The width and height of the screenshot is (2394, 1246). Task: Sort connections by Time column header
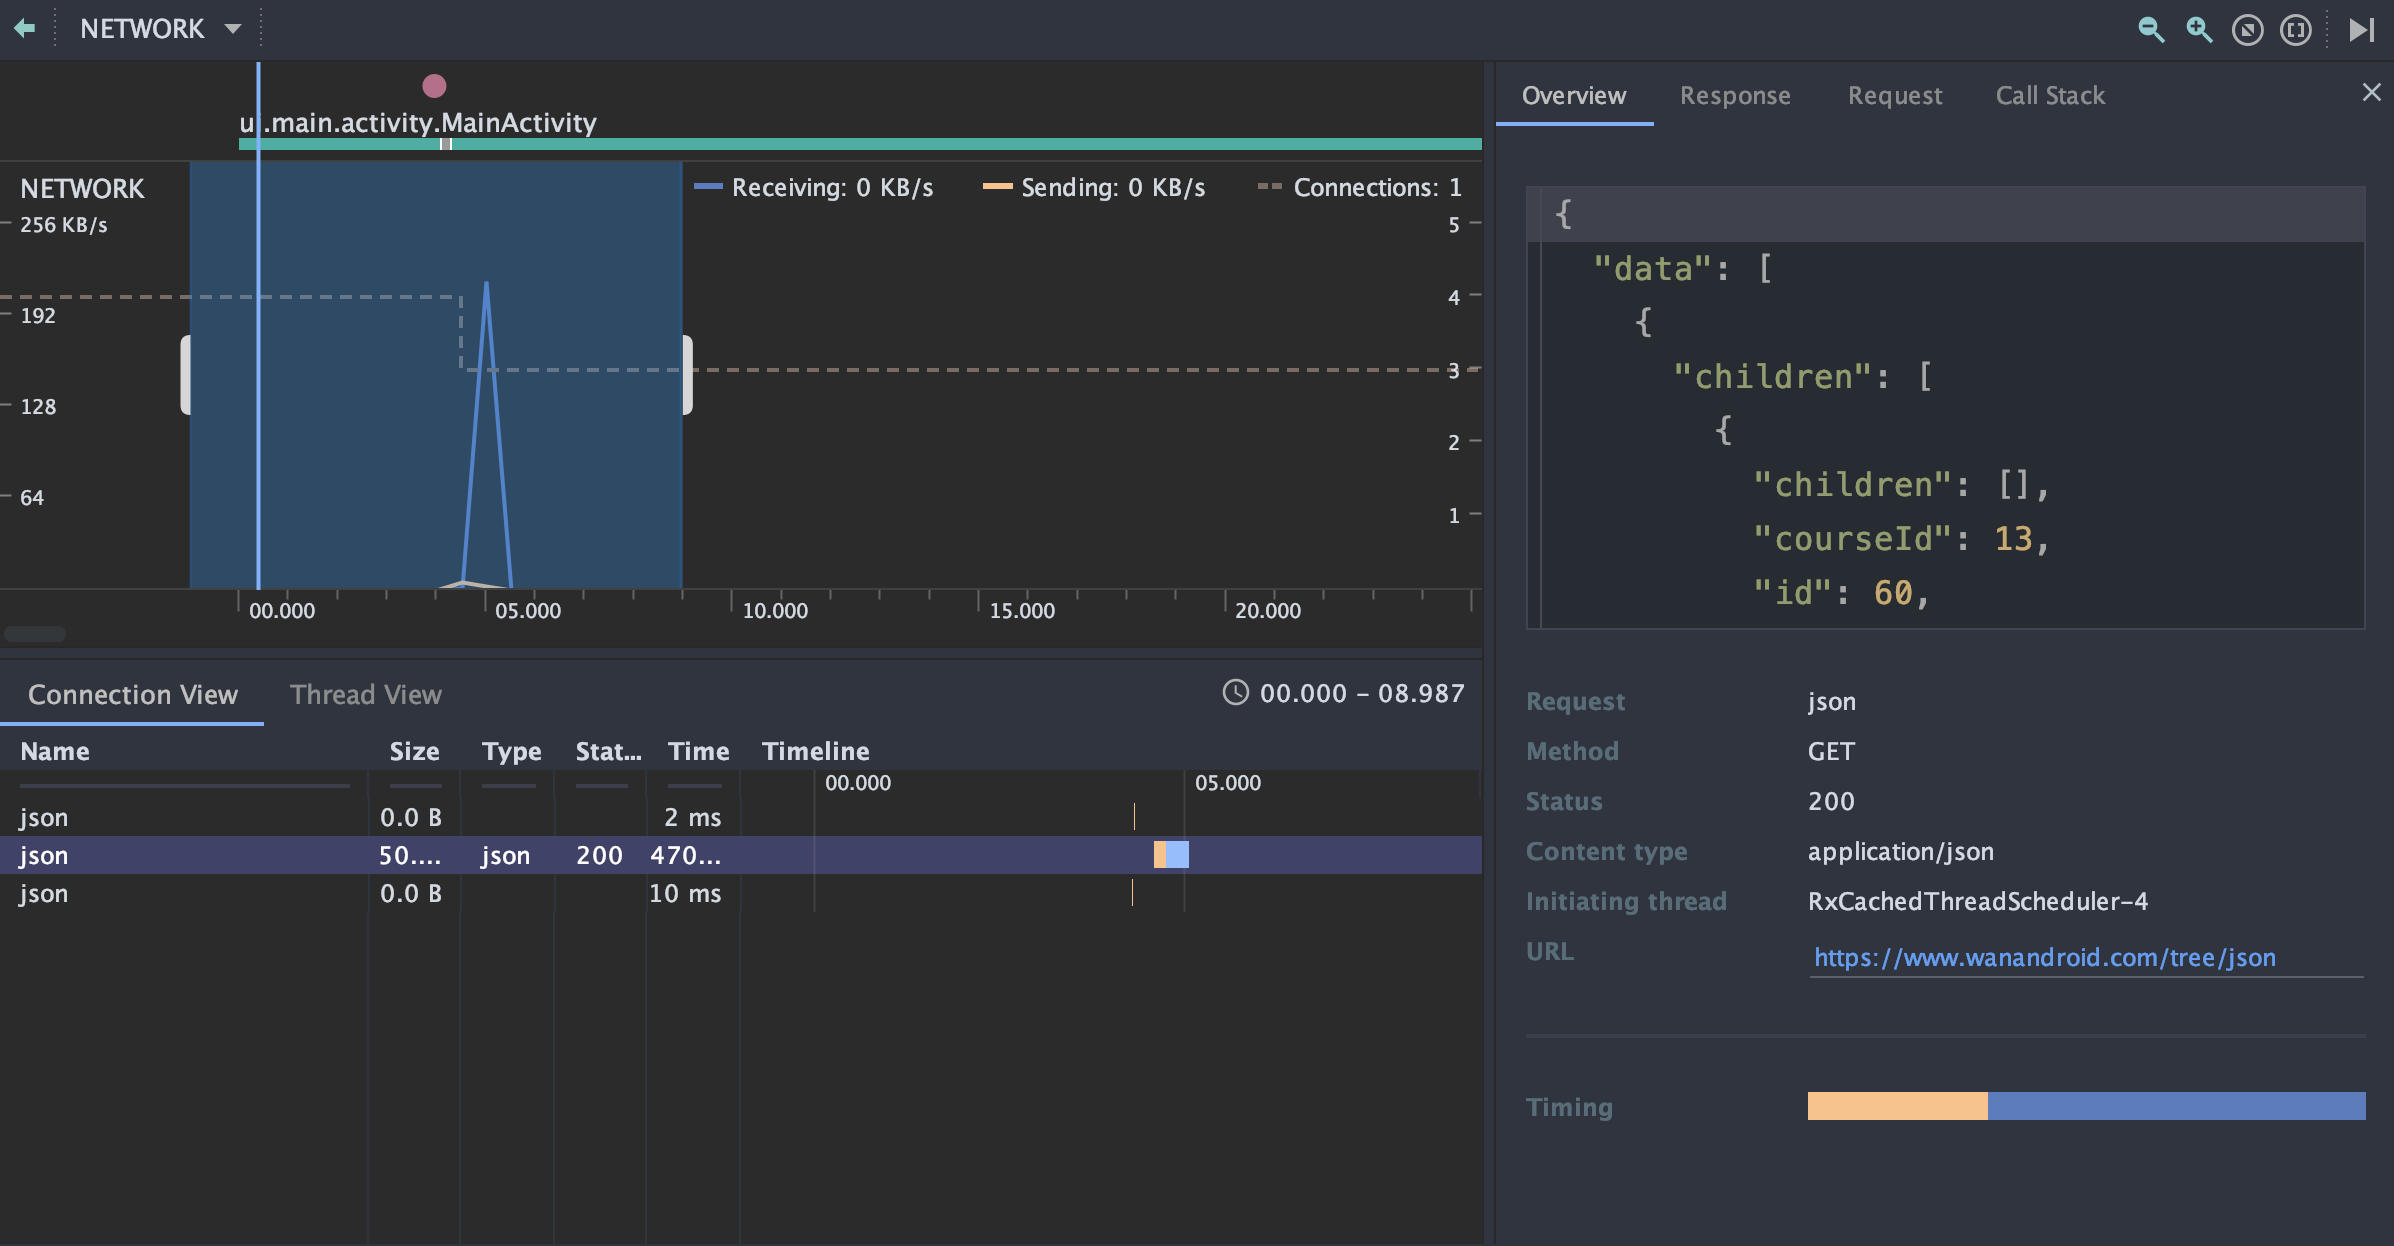click(698, 752)
